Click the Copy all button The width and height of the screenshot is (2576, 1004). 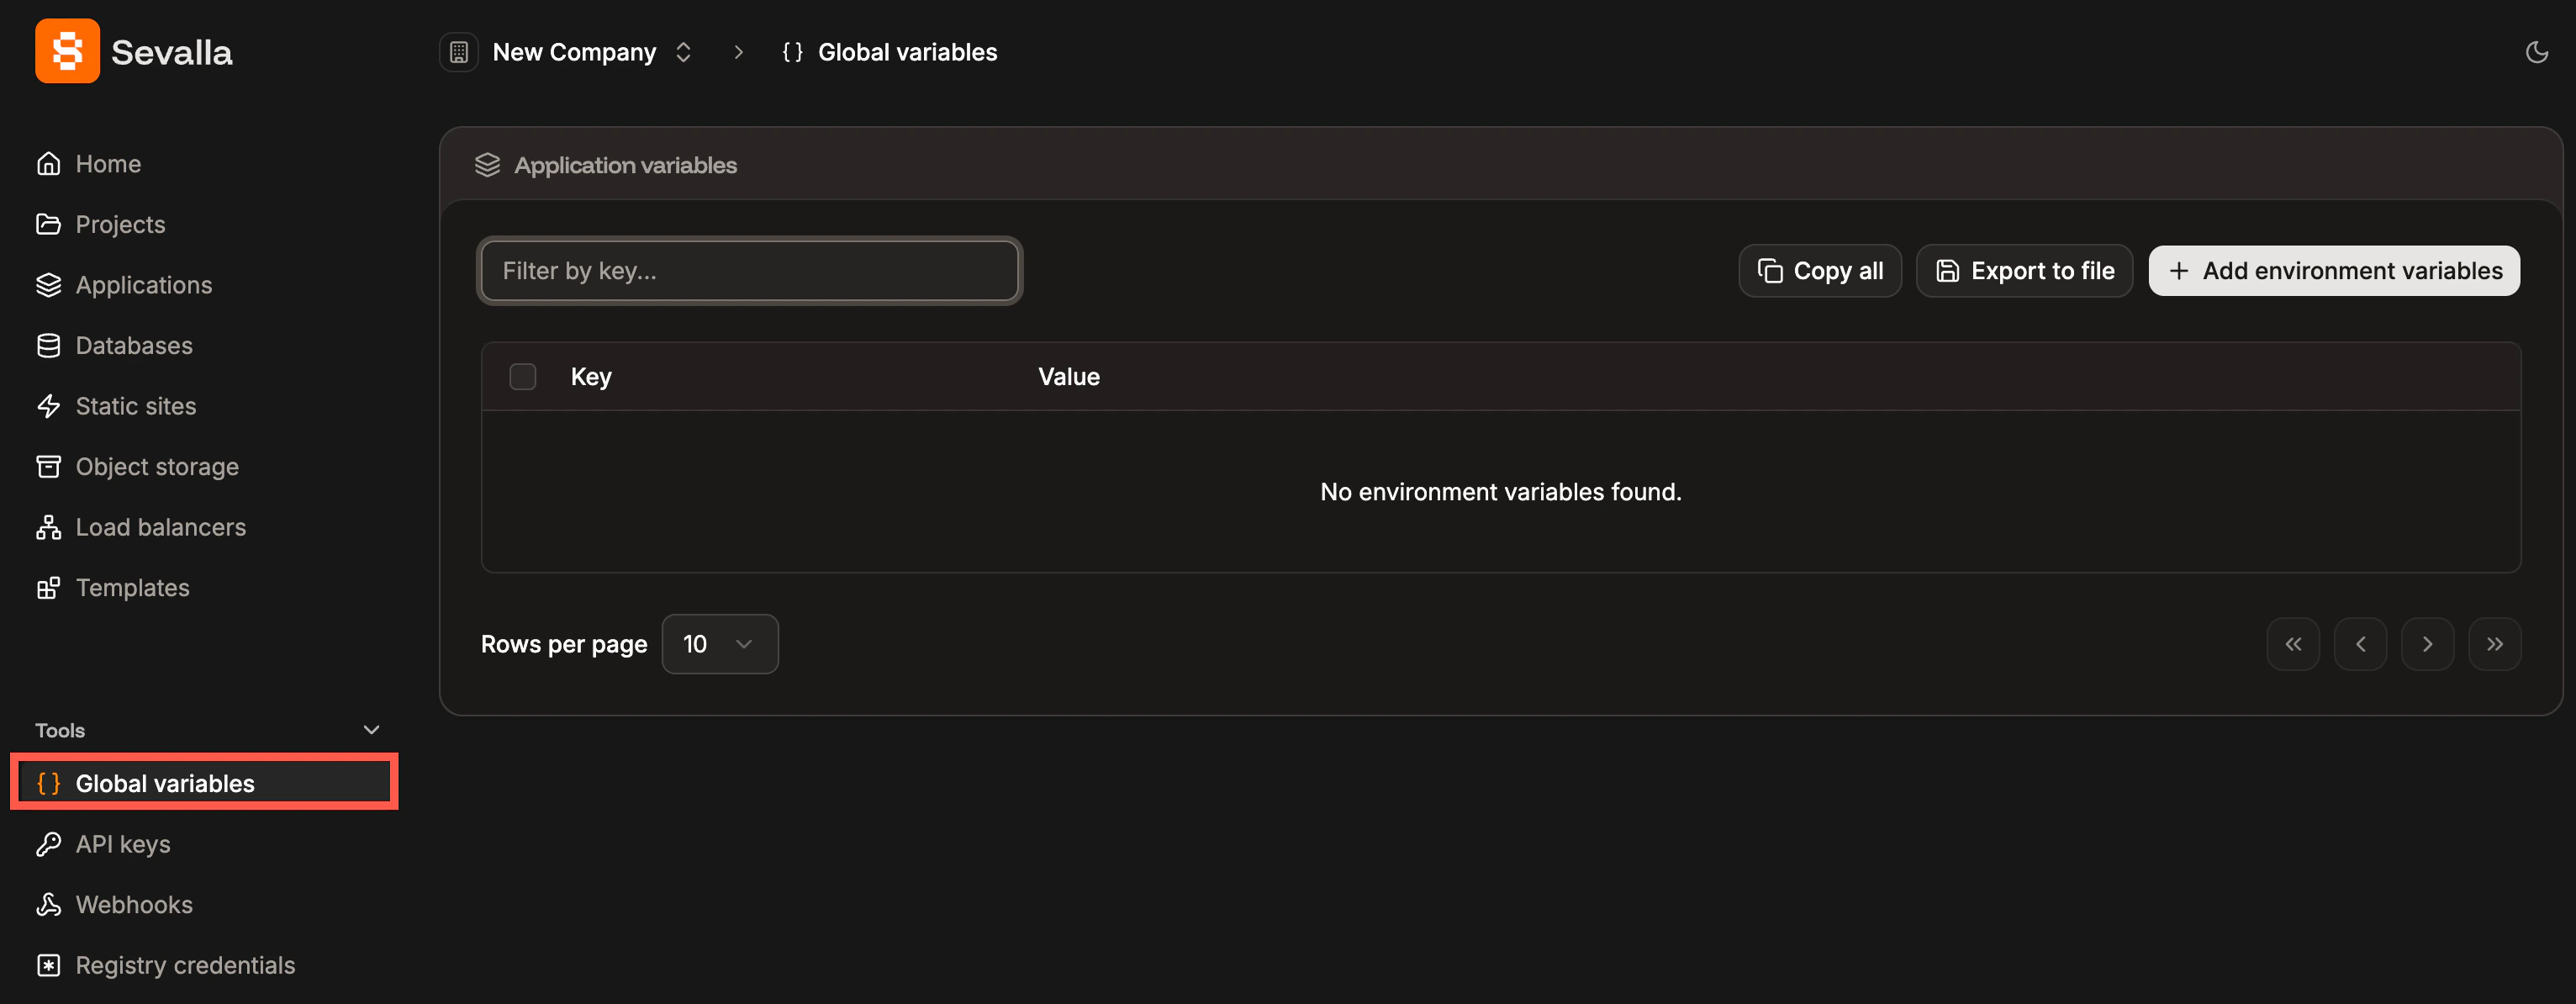[x=1819, y=270]
